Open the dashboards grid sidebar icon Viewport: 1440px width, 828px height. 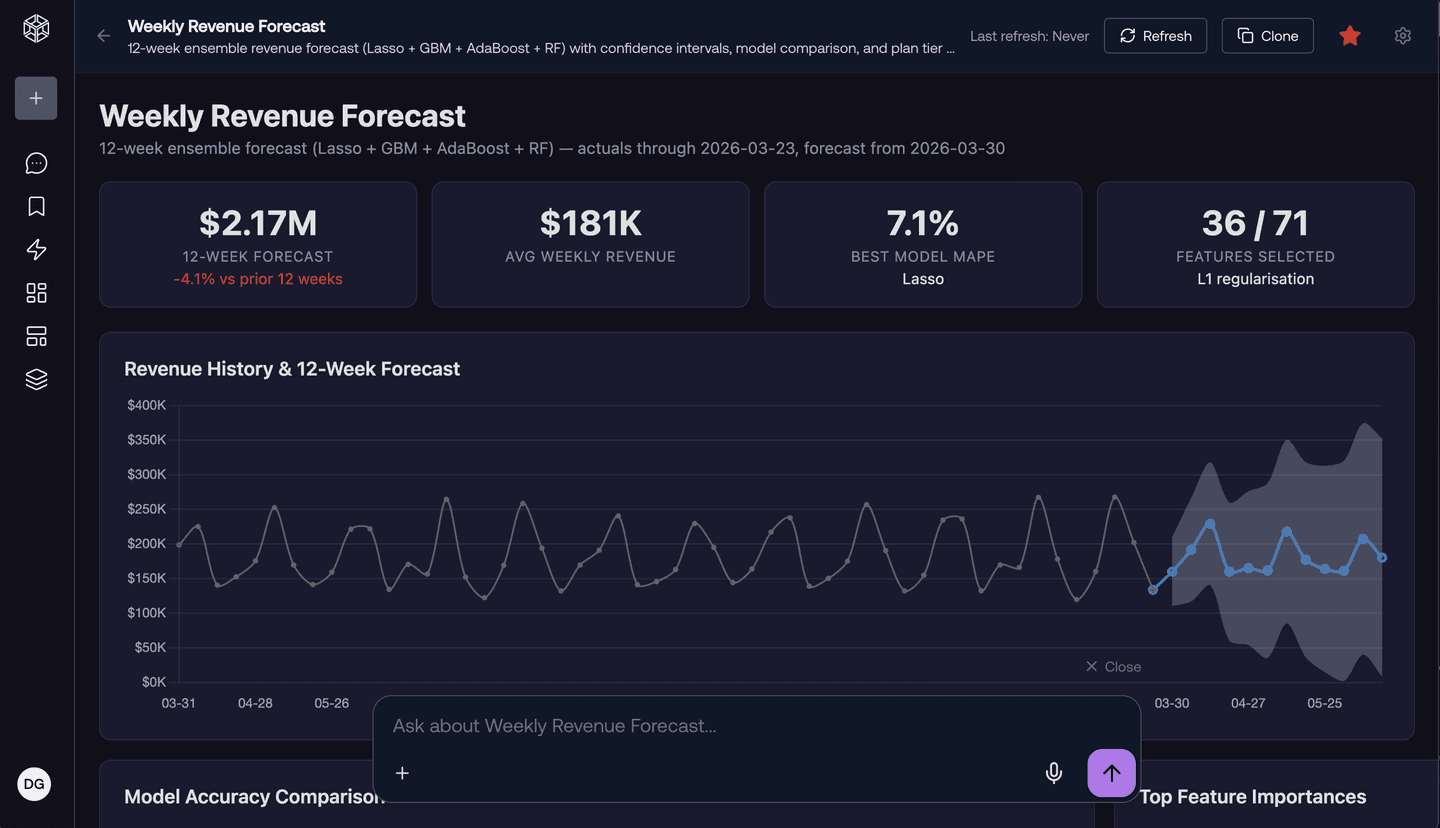pyautogui.click(x=36, y=292)
